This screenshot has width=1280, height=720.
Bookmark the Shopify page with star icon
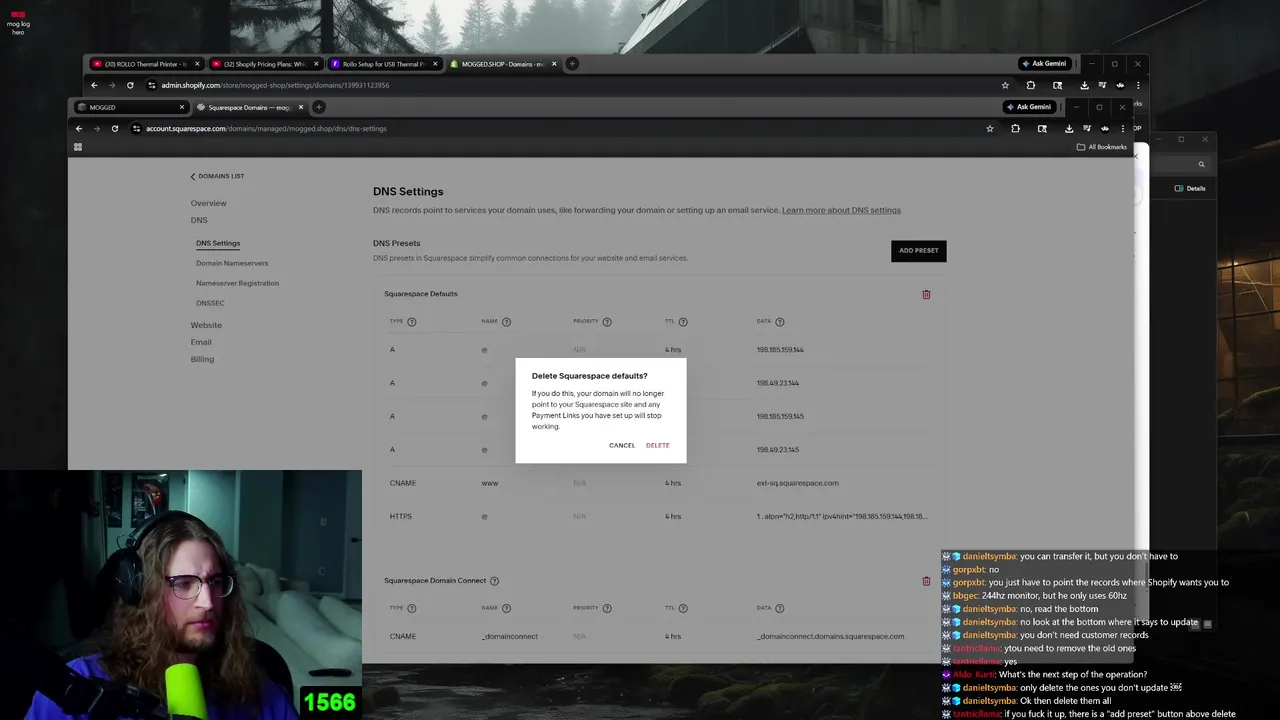[x=1005, y=85]
